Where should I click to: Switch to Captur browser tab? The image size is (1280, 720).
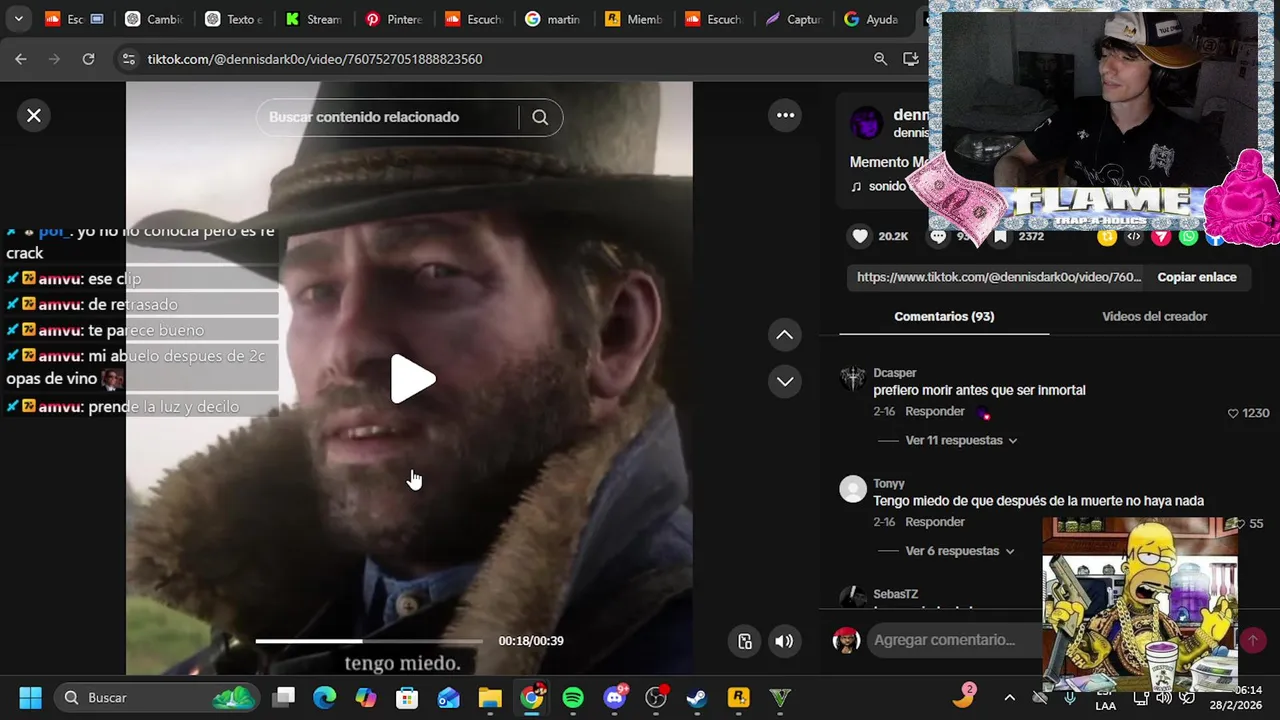(x=793, y=19)
